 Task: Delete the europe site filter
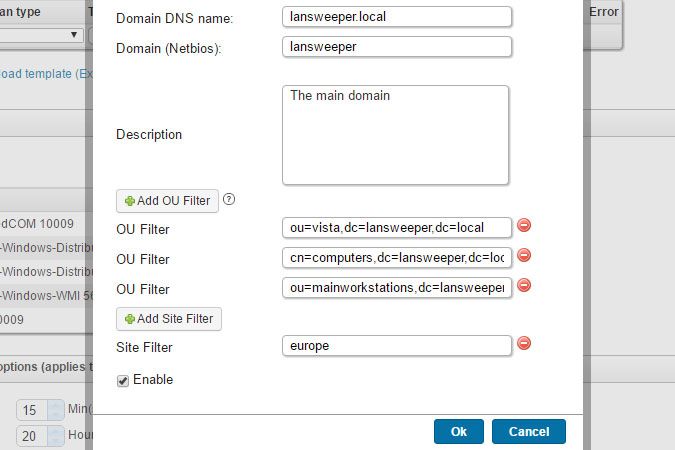(524, 344)
